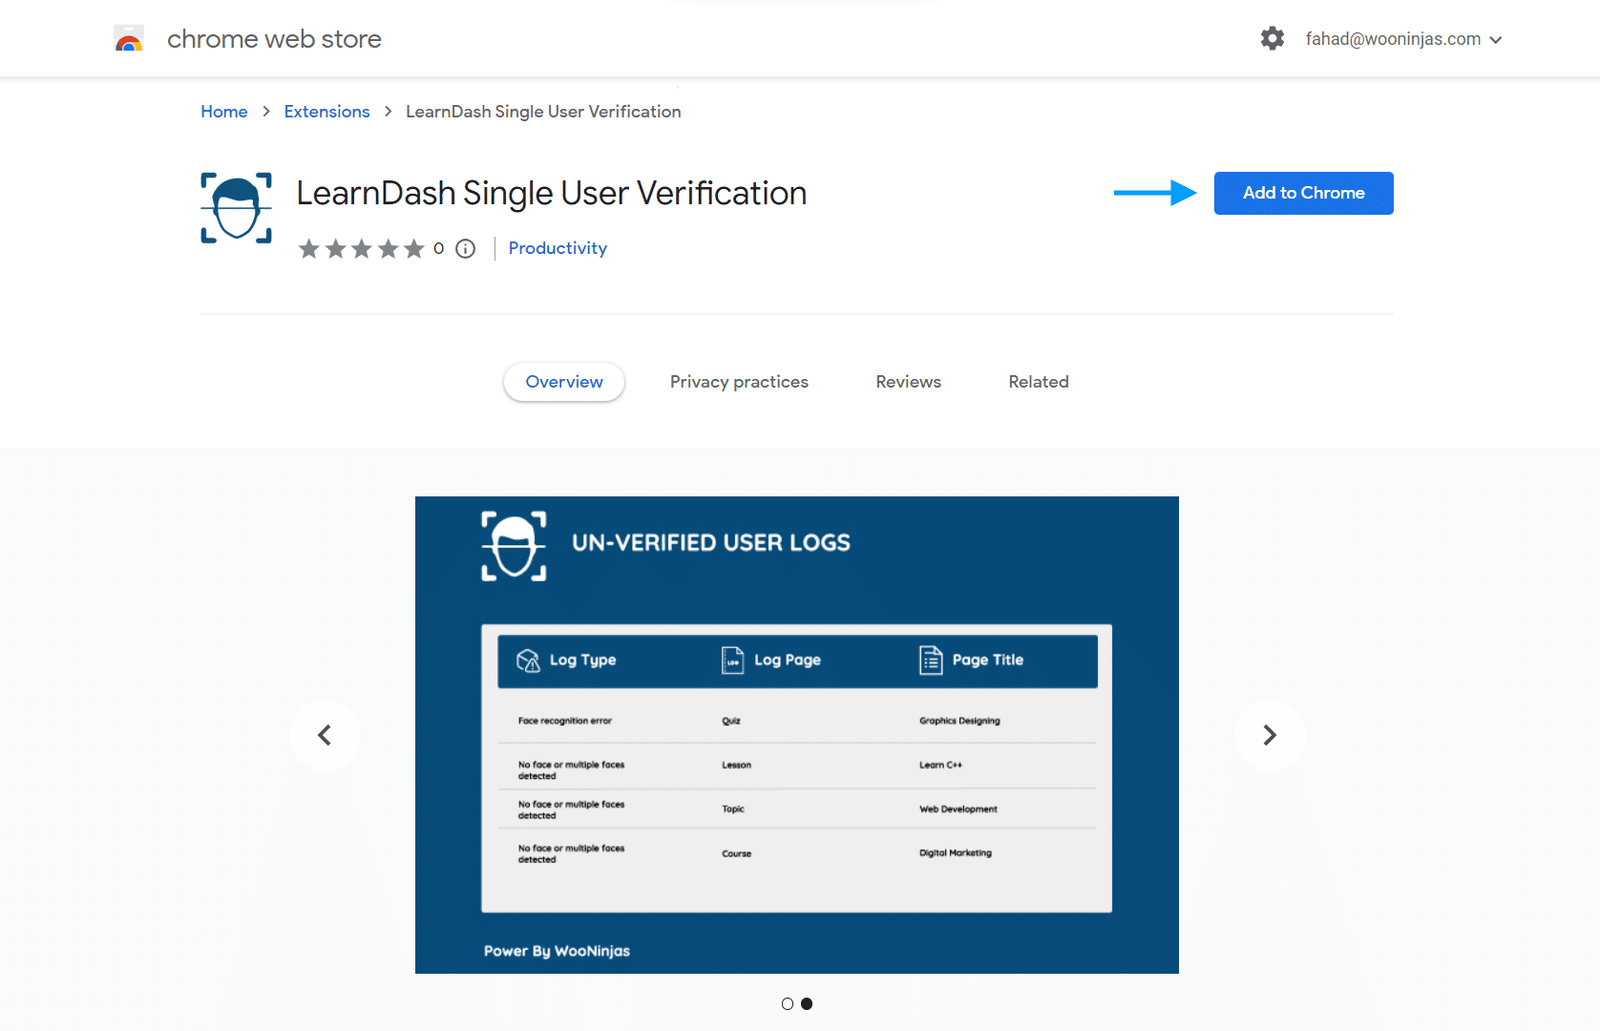The image size is (1600, 1031).
Task: Open the Productivity category link
Action: (x=558, y=248)
